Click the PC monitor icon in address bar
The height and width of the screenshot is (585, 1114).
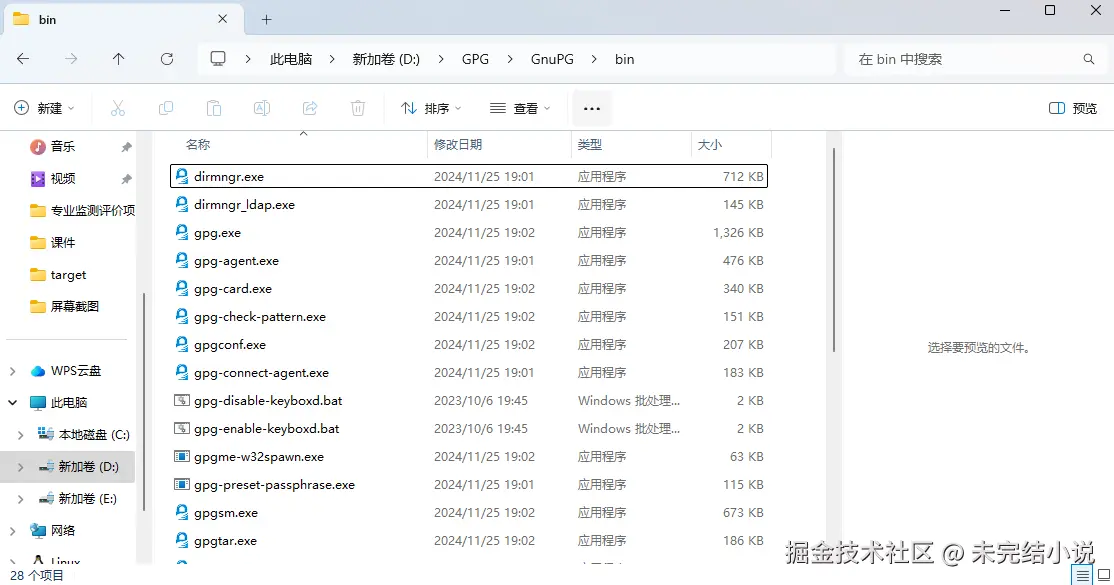point(218,59)
